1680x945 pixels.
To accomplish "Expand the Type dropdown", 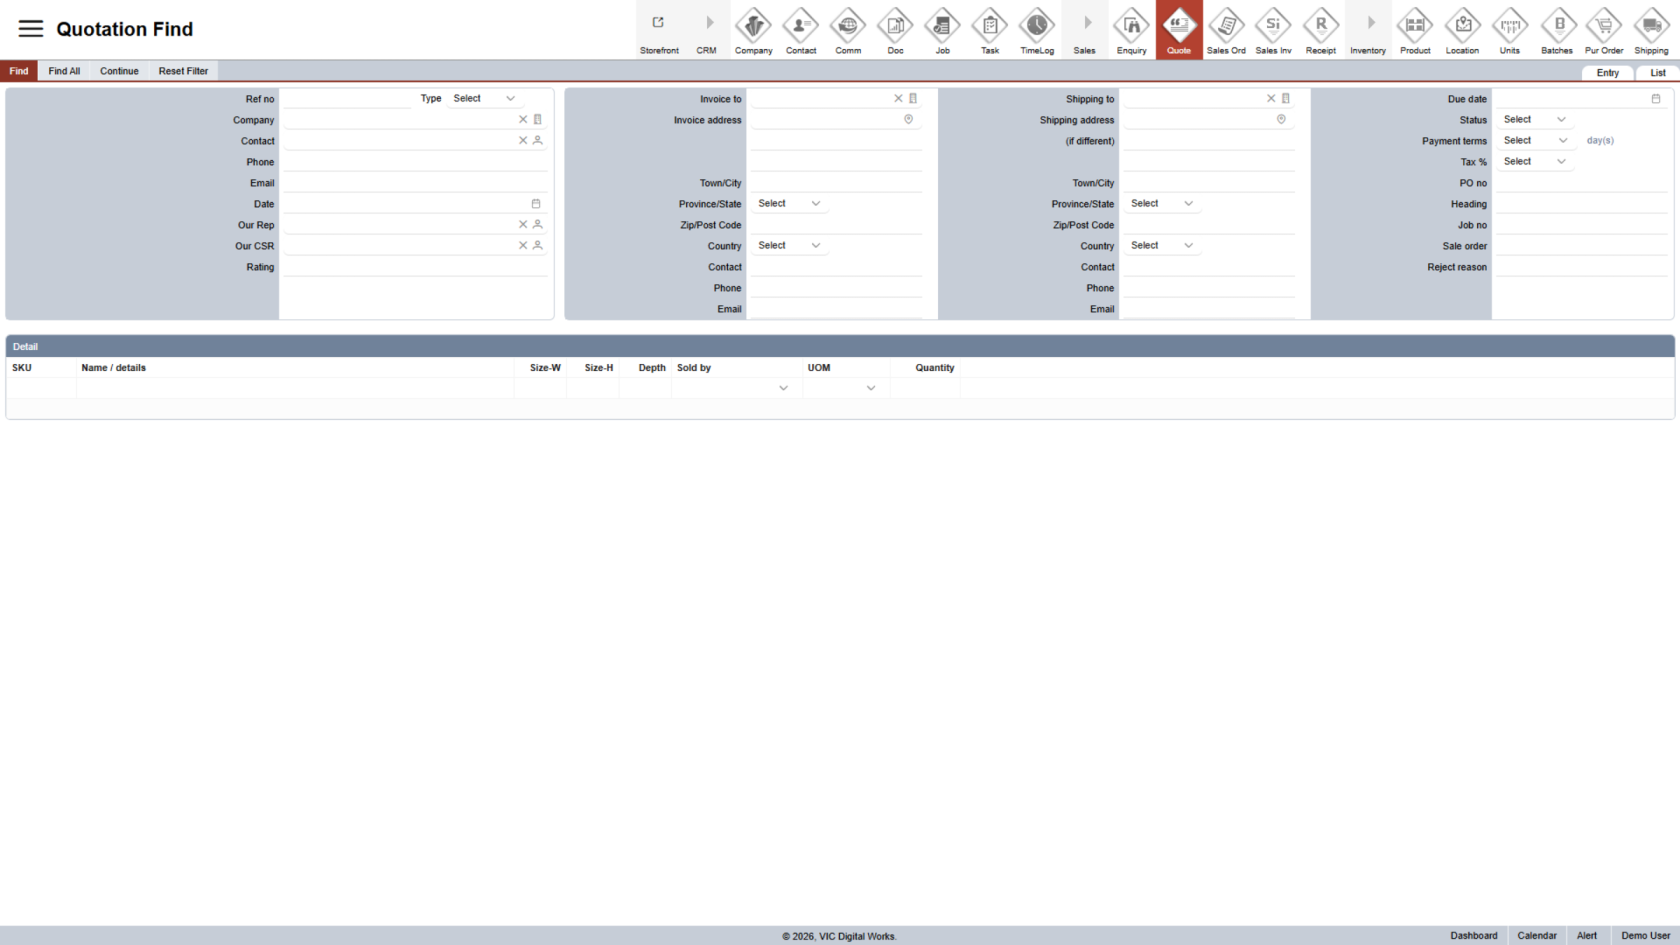I will point(484,99).
